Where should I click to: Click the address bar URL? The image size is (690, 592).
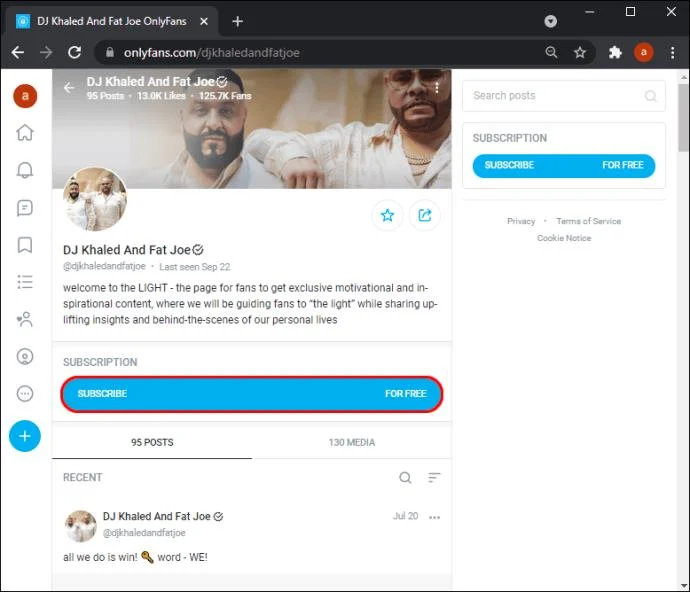[212, 53]
